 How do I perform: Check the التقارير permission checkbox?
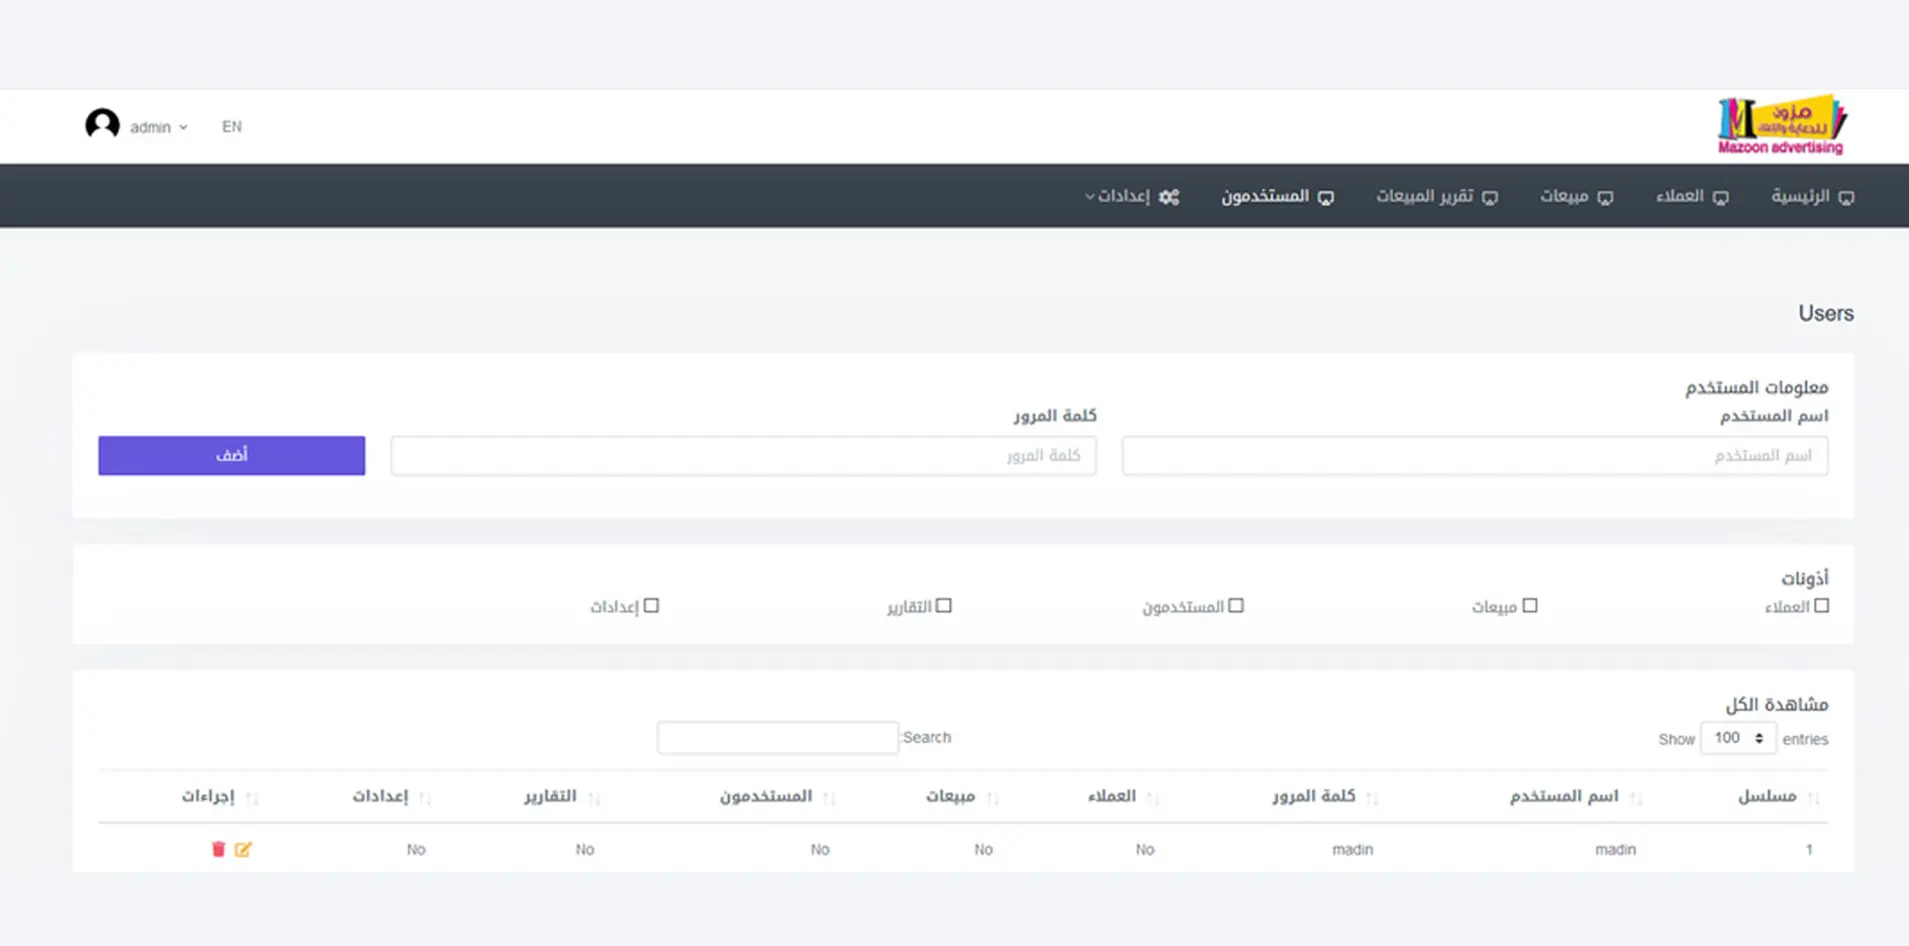943,606
